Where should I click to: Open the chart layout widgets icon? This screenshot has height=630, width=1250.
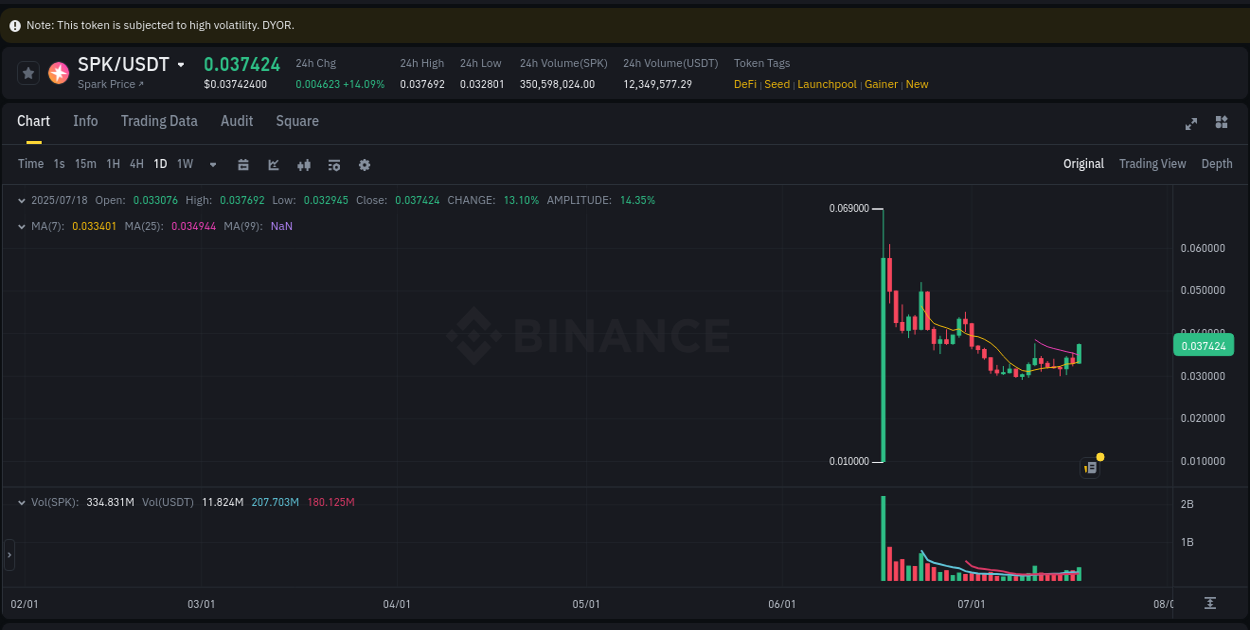pos(1221,122)
